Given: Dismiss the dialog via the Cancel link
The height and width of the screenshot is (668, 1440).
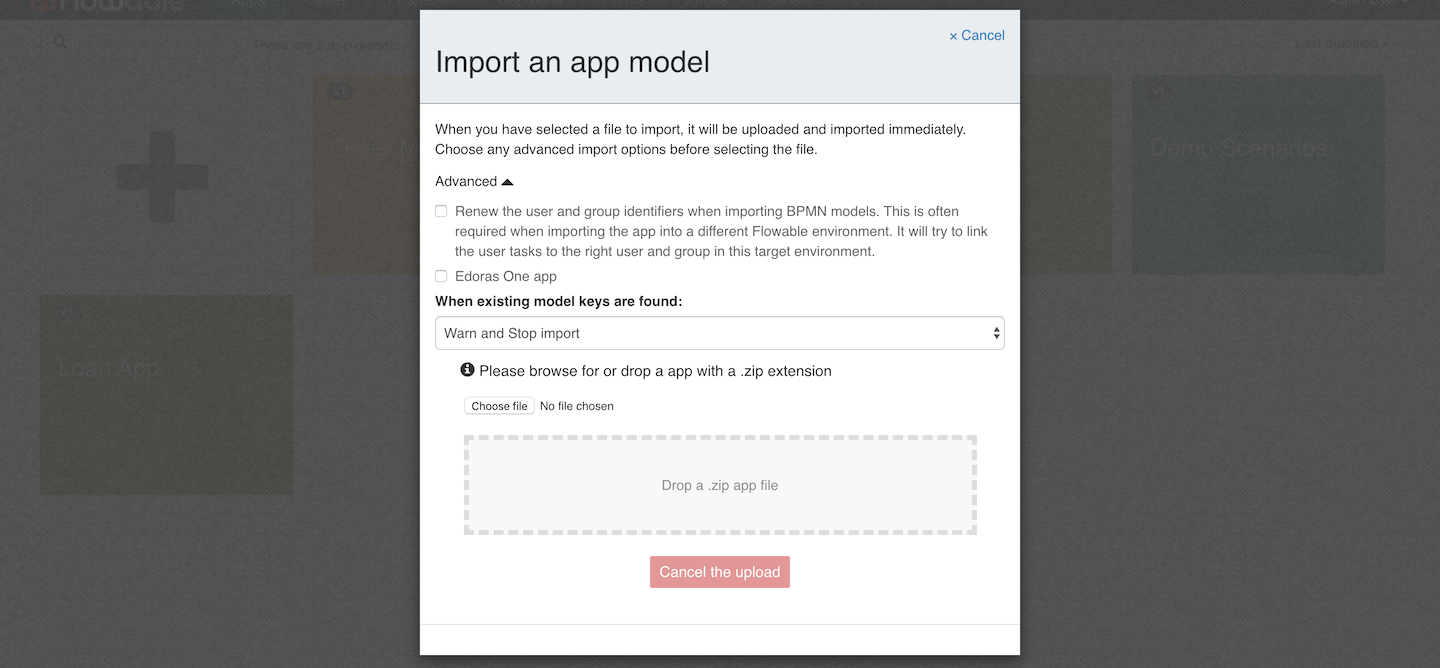Looking at the screenshot, I should (x=983, y=35).
